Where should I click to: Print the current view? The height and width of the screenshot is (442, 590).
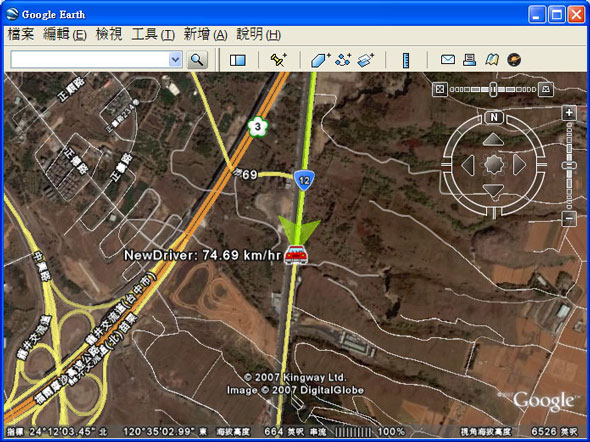click(x=469, y=59)
